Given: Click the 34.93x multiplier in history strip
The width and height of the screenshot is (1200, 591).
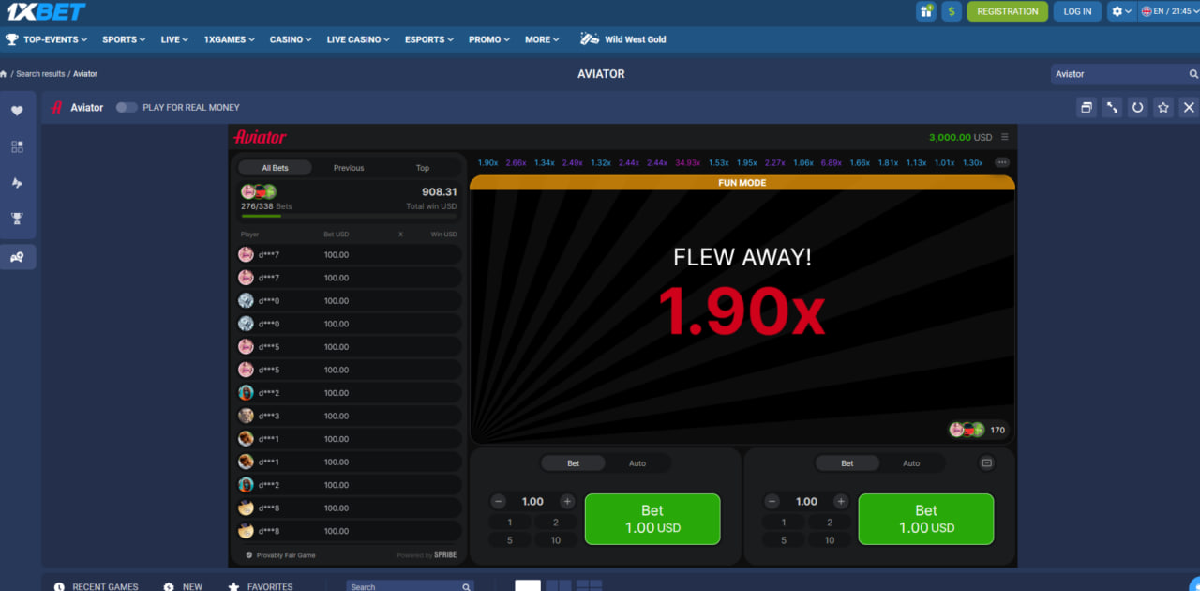Looking at the screenshot, I should (687, 162).
